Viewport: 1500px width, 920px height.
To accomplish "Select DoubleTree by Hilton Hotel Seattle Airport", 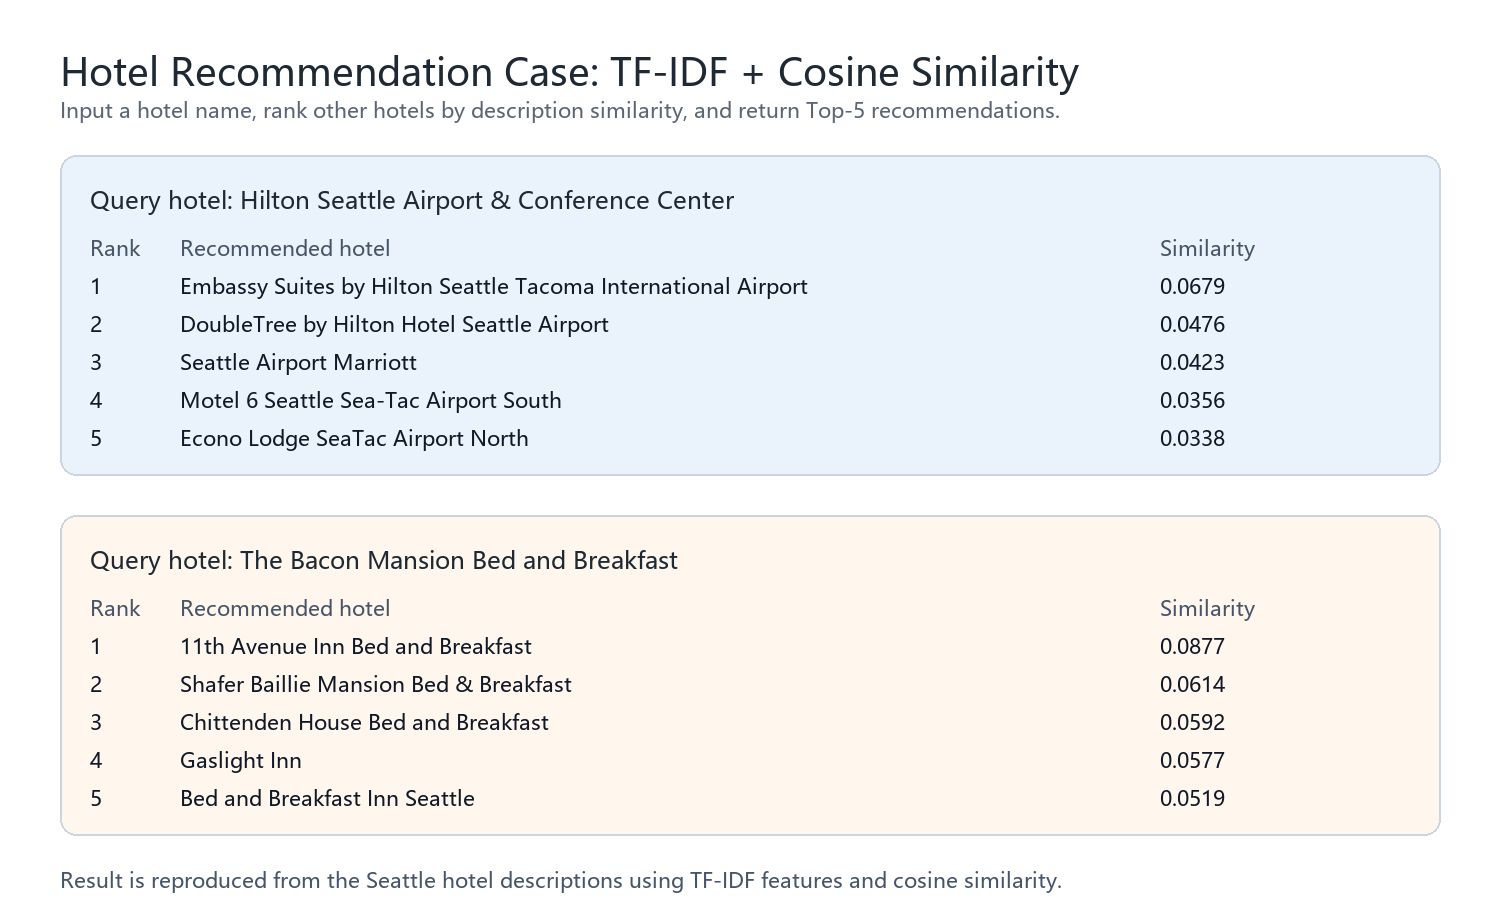I will (x=394, y=325).
